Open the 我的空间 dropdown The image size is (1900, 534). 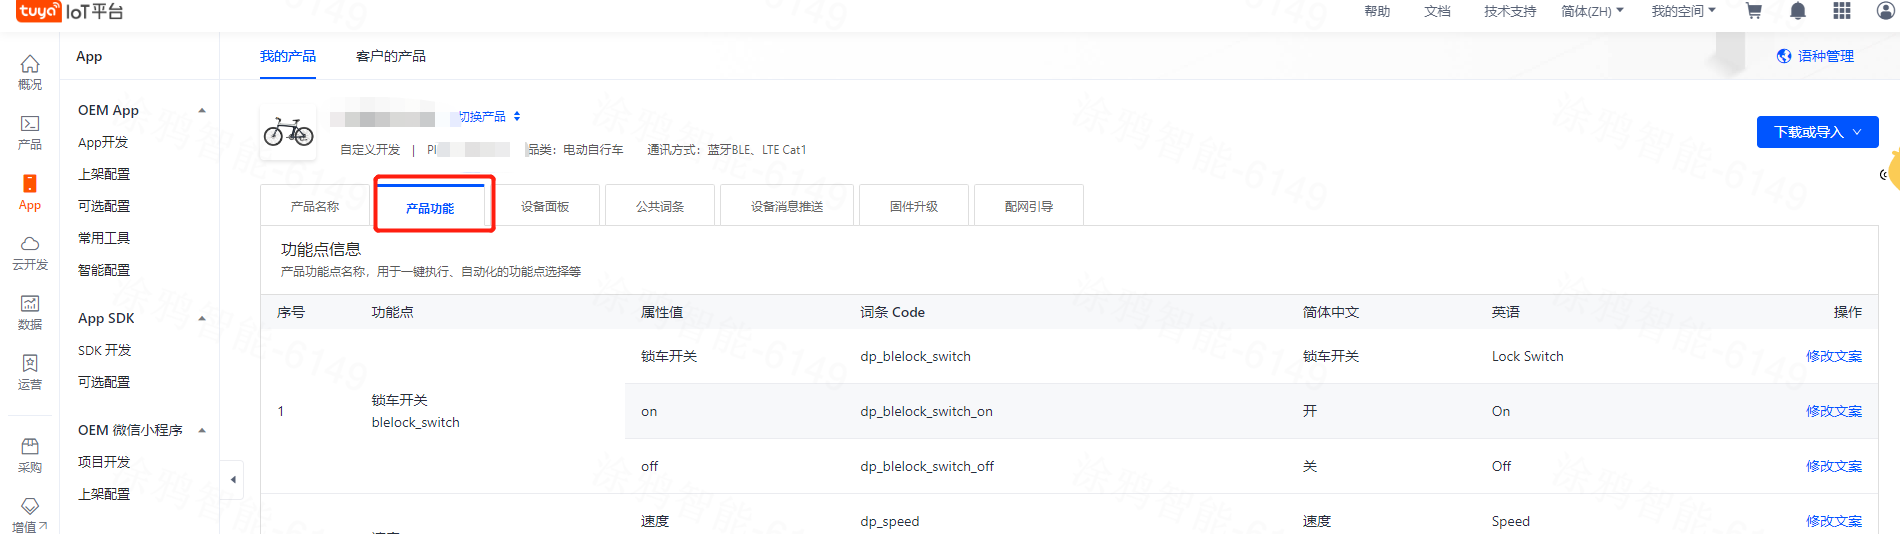click(x=1683, y=11)
